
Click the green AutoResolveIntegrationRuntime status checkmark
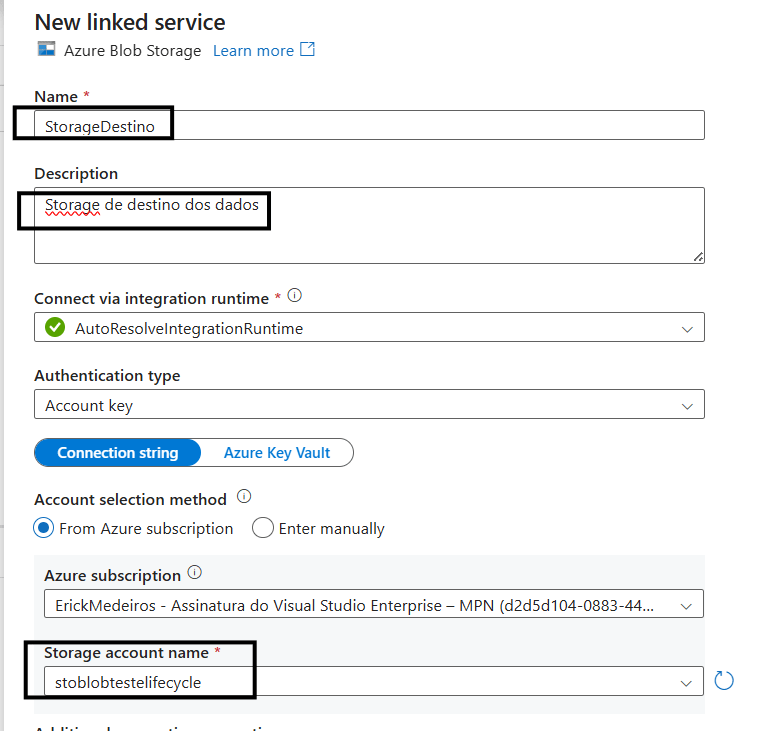(56, 328)
